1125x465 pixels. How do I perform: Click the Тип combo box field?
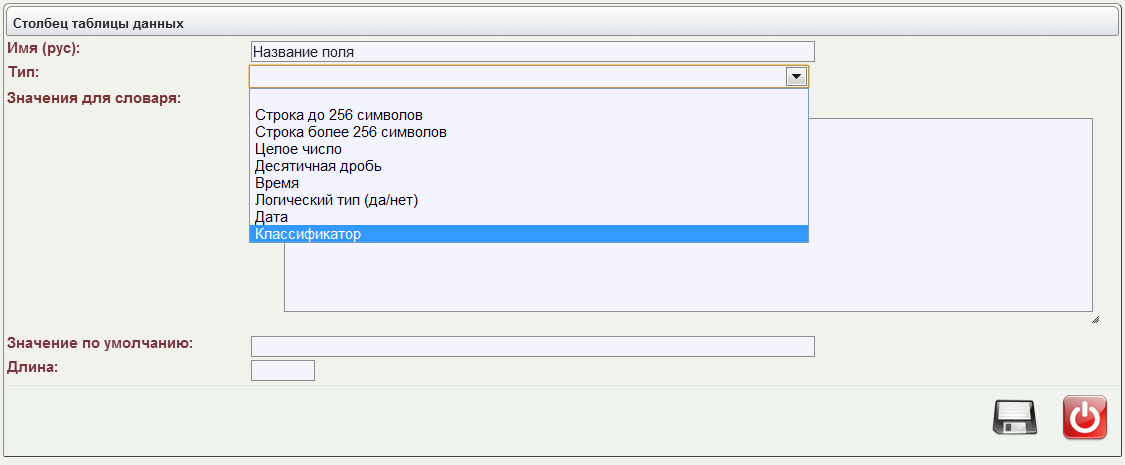[x=529, y=77]
